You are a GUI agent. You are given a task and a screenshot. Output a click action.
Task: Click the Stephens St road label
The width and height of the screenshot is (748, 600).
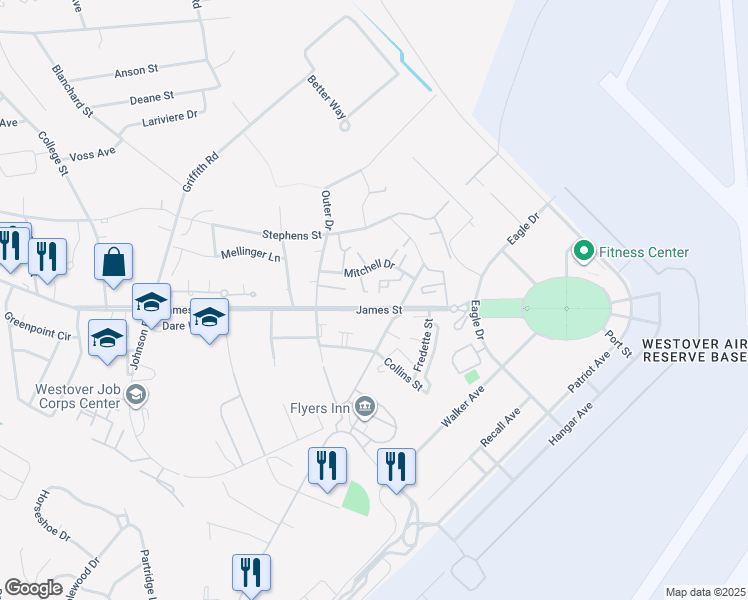pyautogui.click(x=292, y=235)
